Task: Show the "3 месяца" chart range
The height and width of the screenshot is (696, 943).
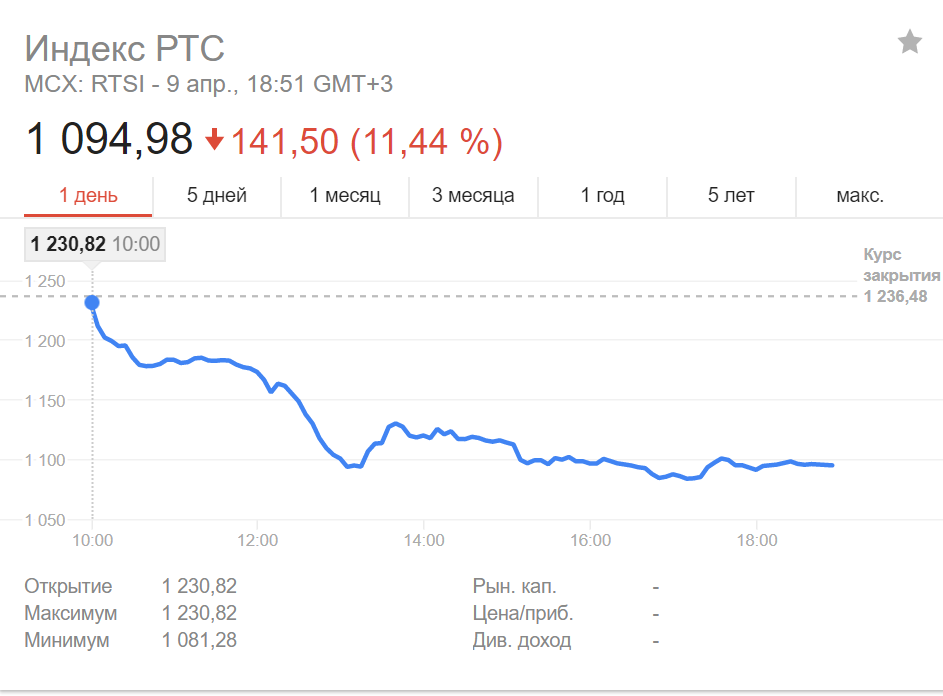Action: point(473,195)
